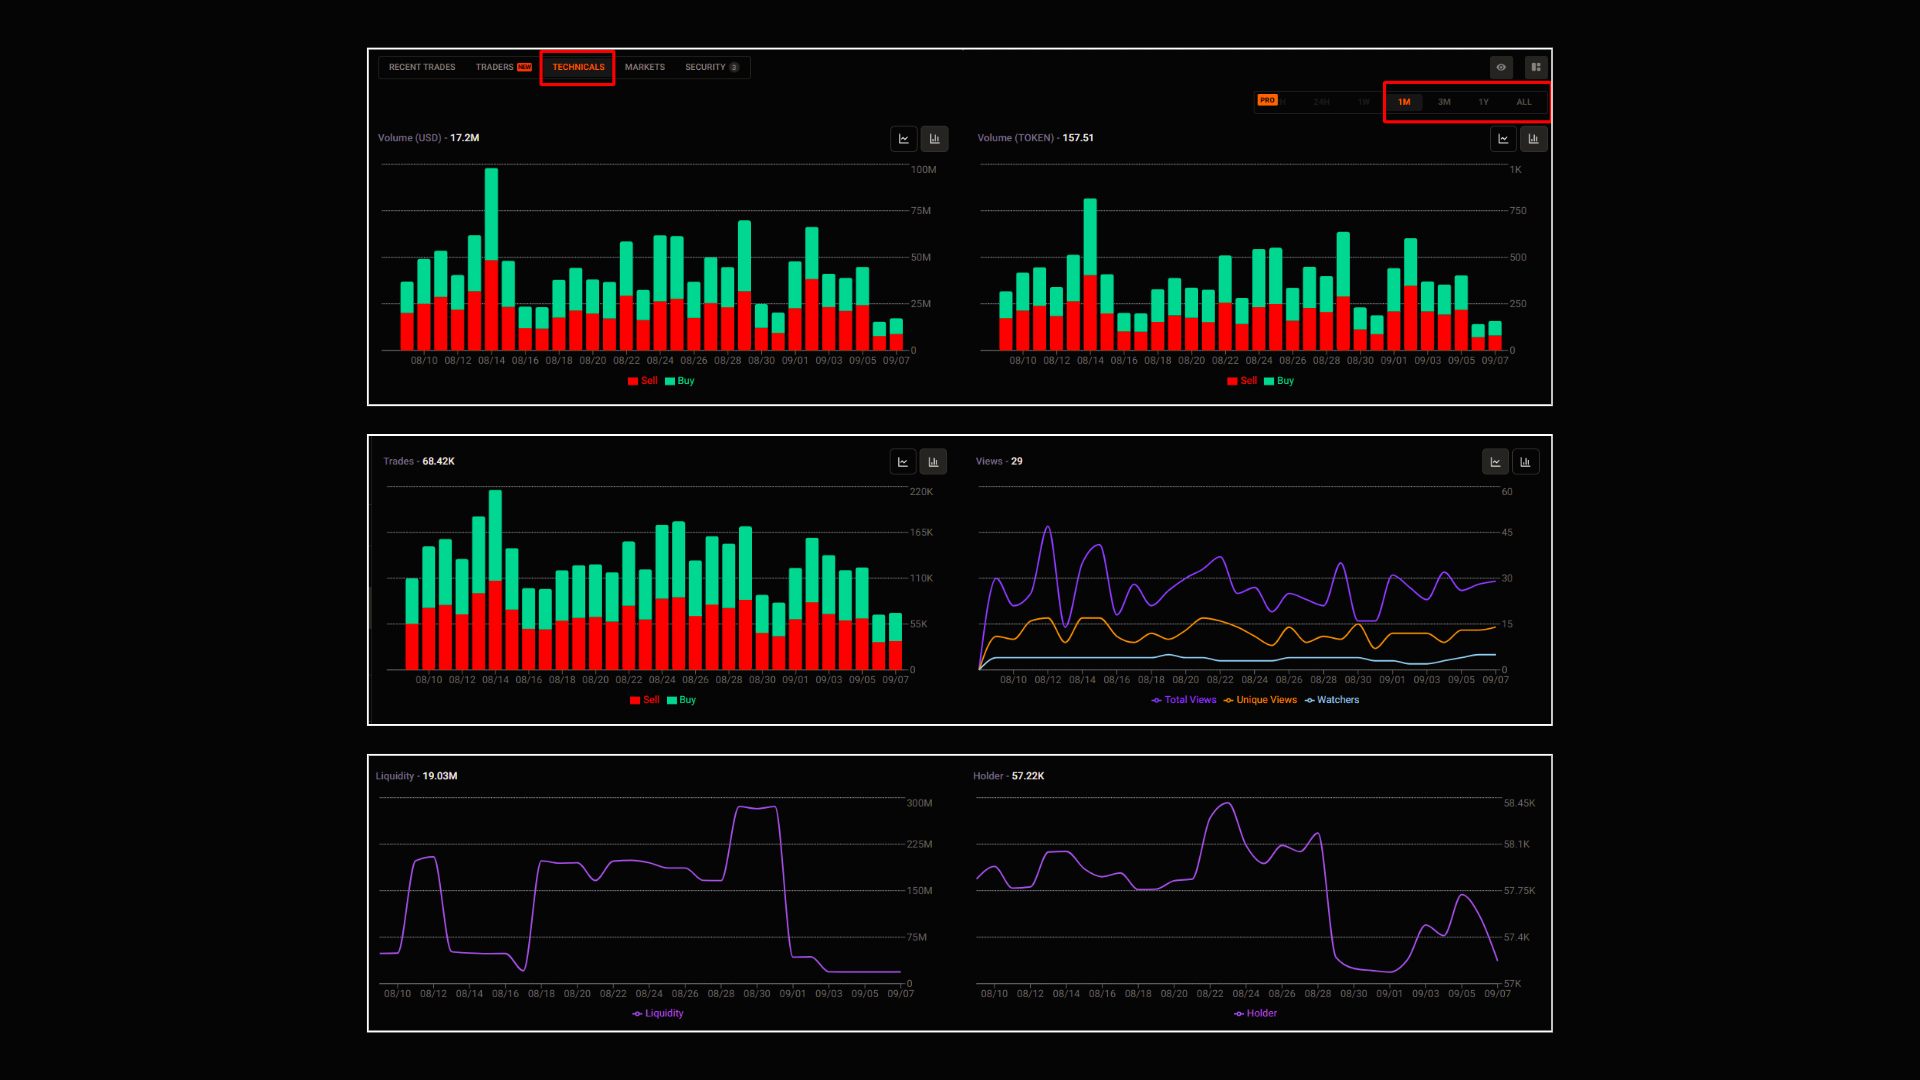Screen dimensions: 1920x1080
Task: Click the orange PRO badge
Action: (1267, 100)
